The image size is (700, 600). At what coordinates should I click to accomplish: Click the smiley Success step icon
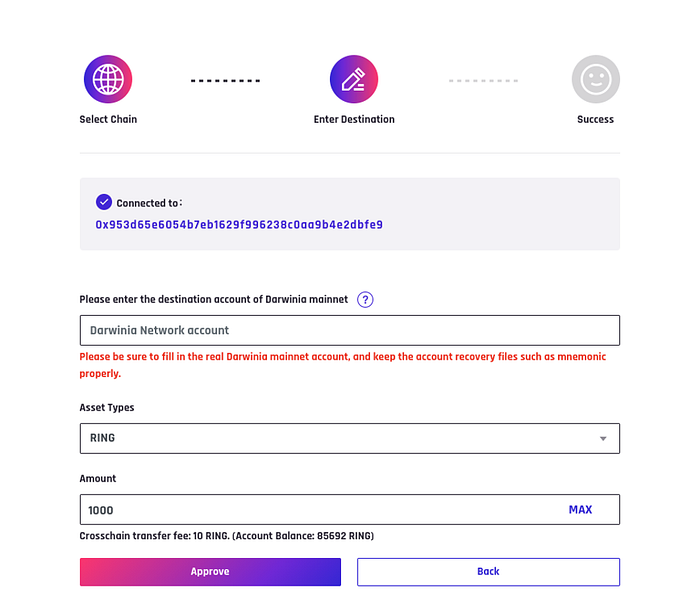595,80
